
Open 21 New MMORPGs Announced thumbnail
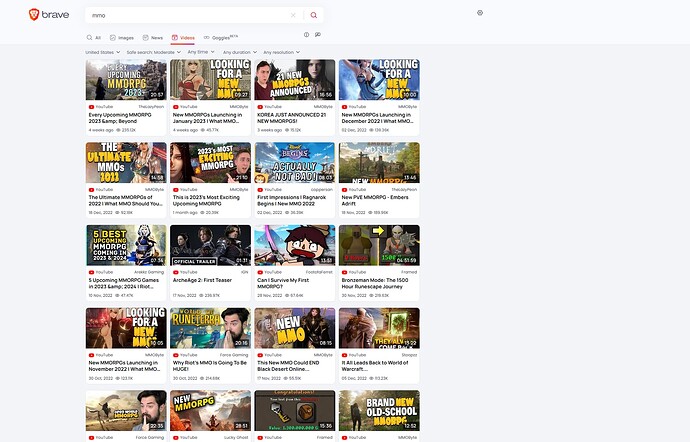click(295, 80)
